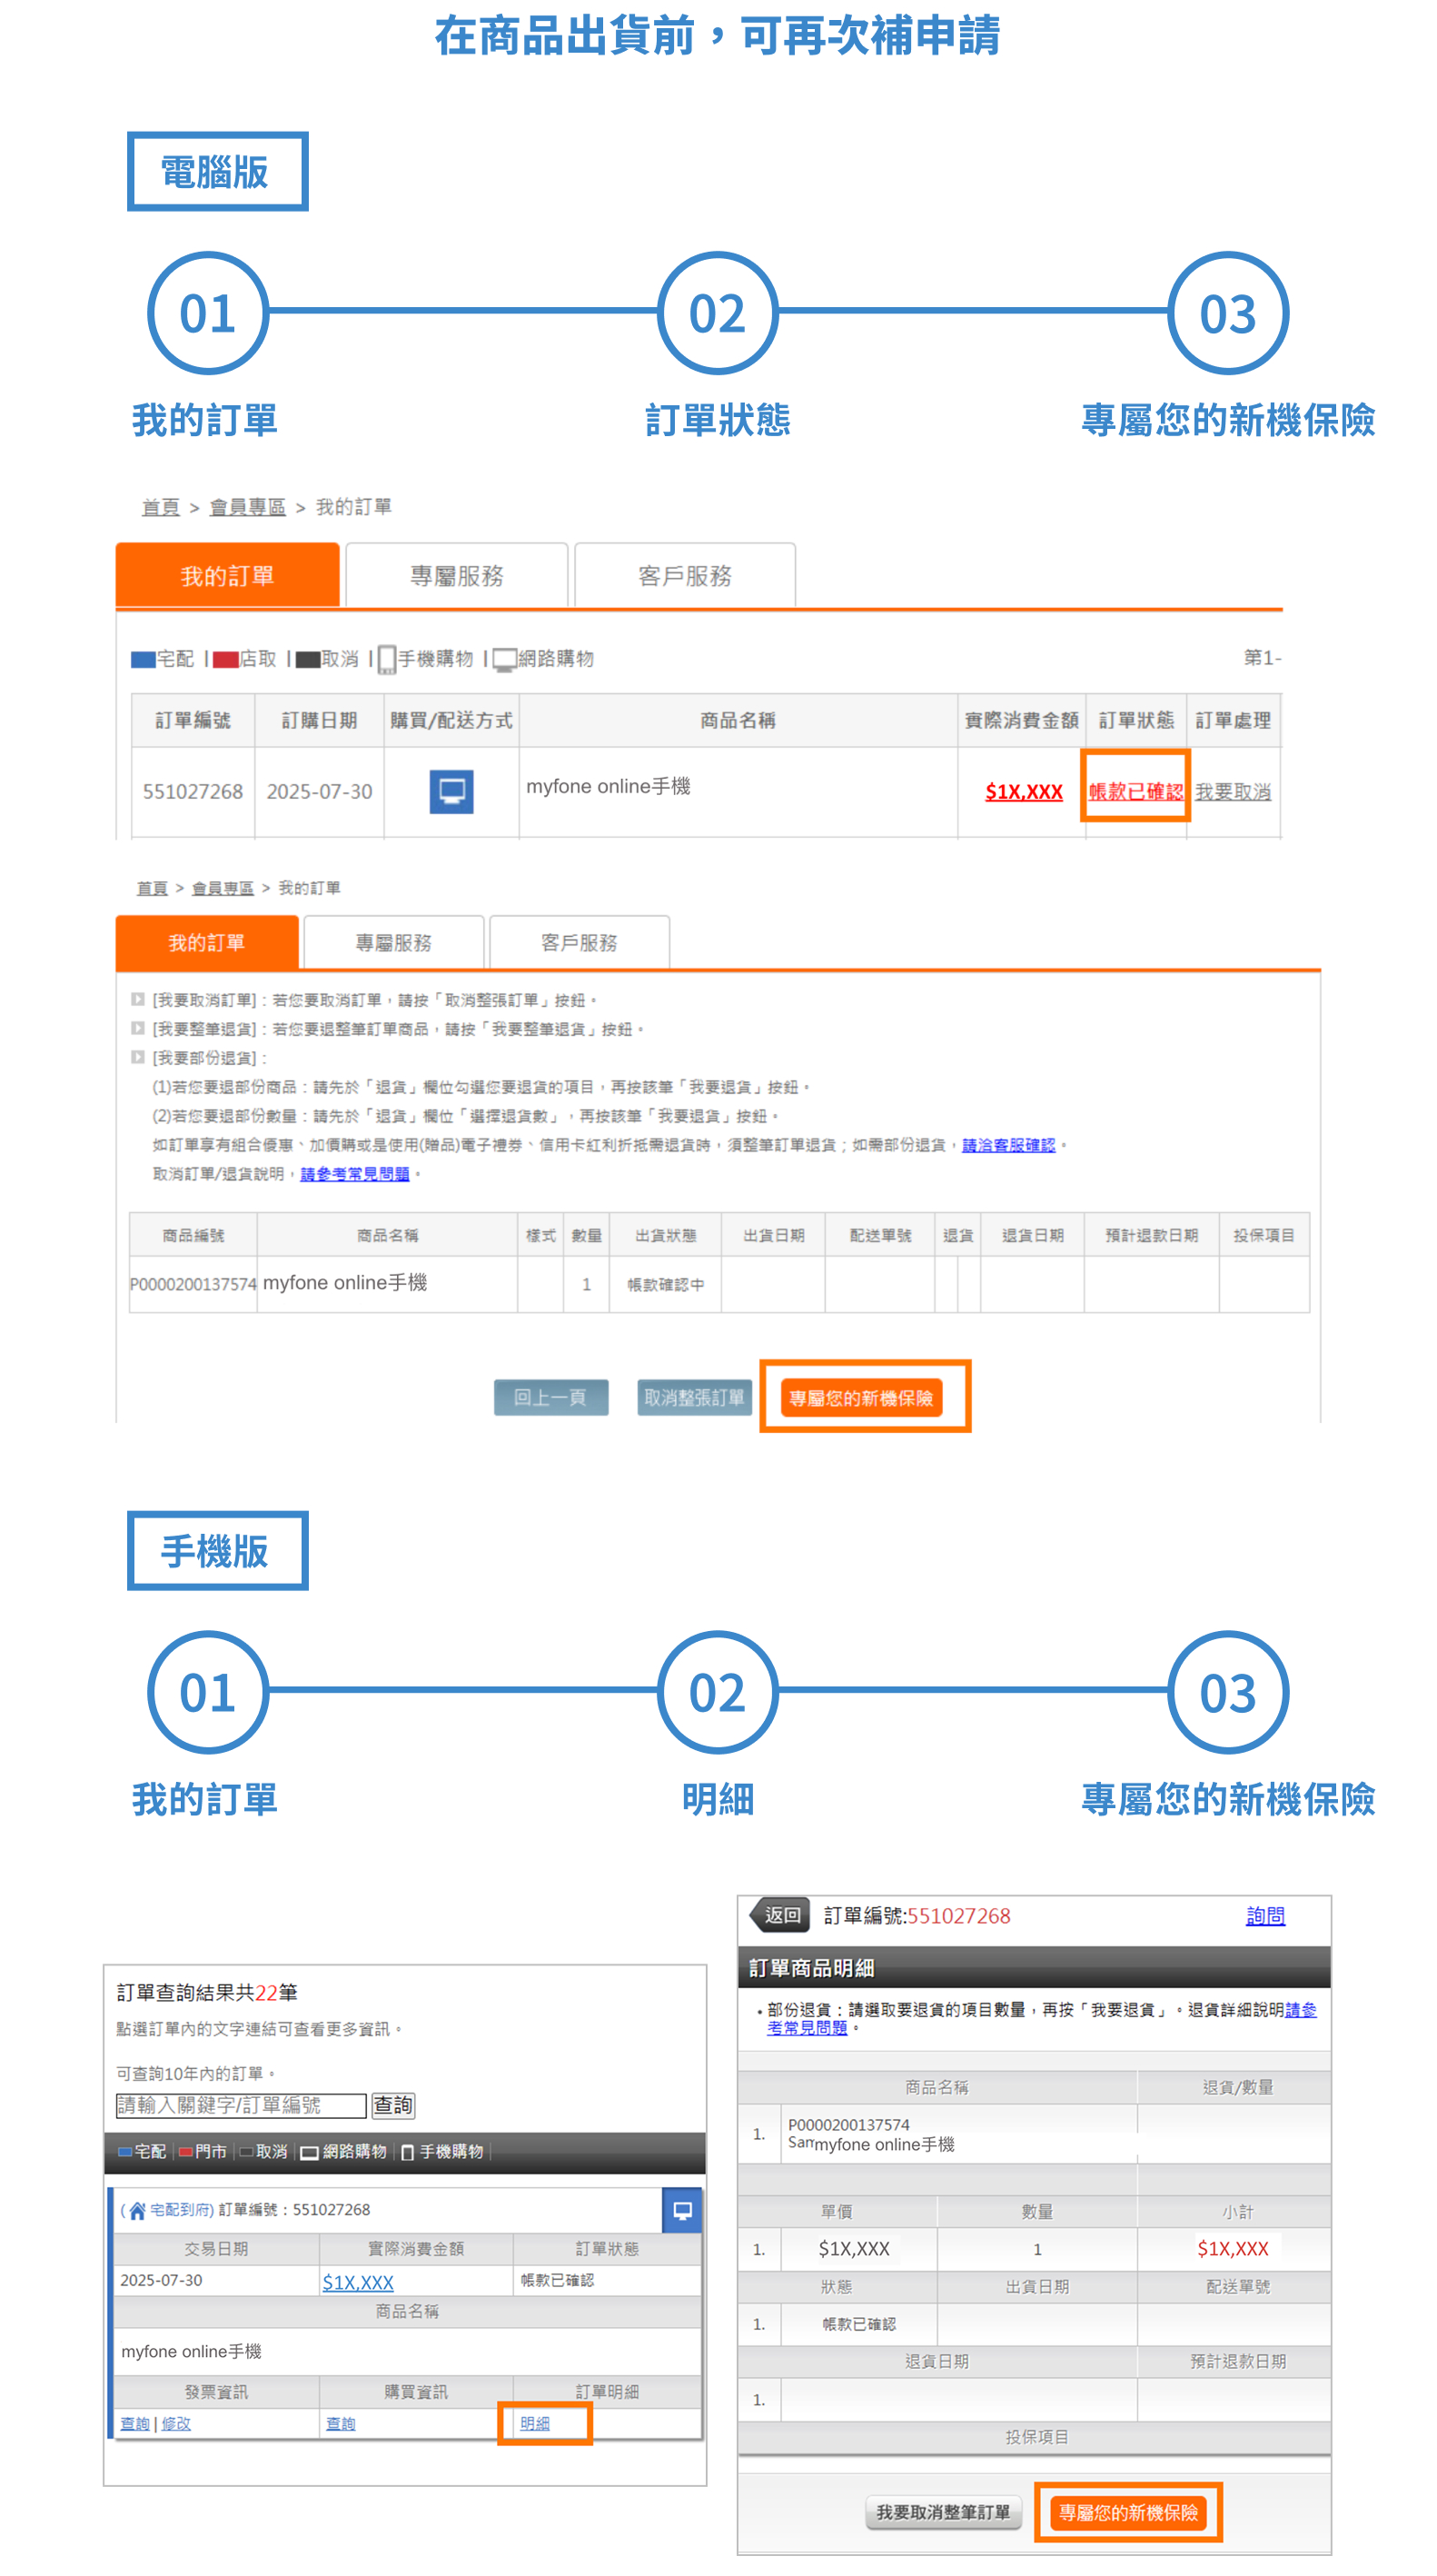Go to 首頁 in the second breadcrumb
1437x2576 pixels.
[x=152, y=888]
